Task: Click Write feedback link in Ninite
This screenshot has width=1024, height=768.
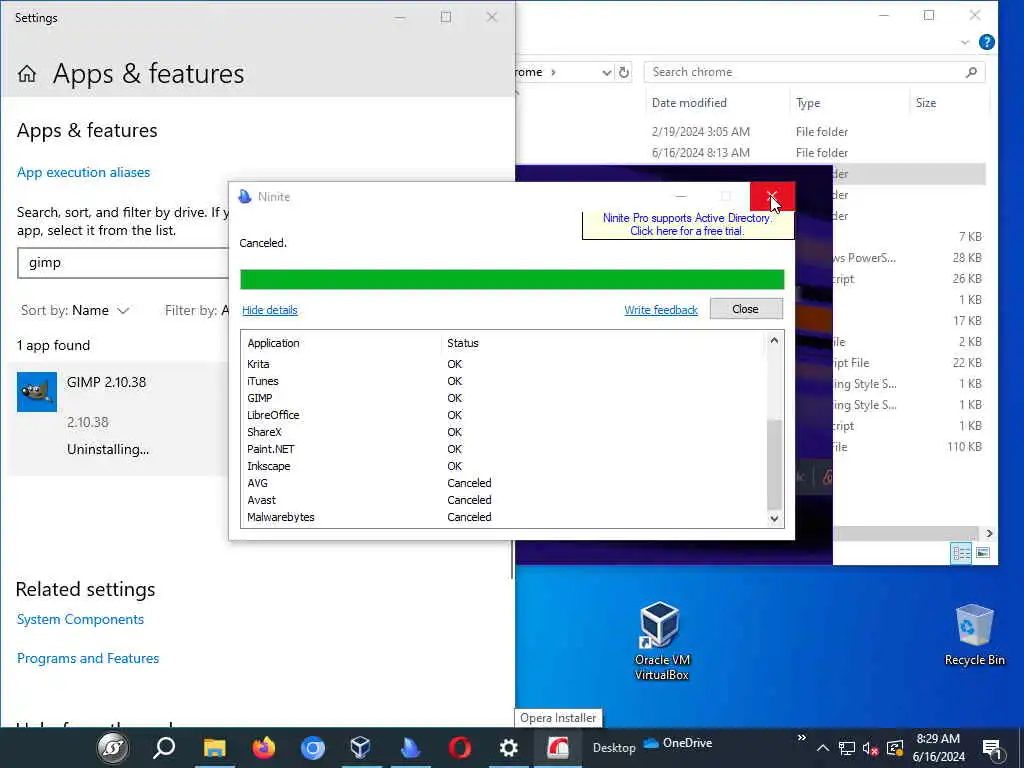Action: tap(661, 310)
